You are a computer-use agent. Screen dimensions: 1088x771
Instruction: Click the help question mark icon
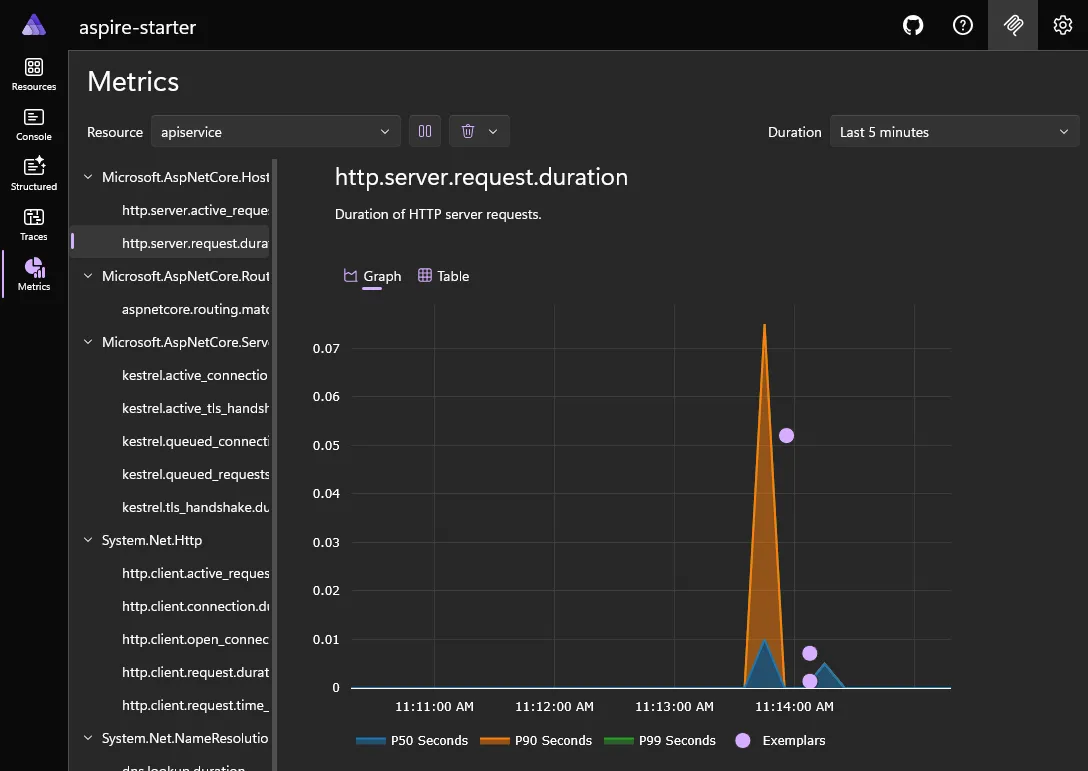tap(962, 25)
